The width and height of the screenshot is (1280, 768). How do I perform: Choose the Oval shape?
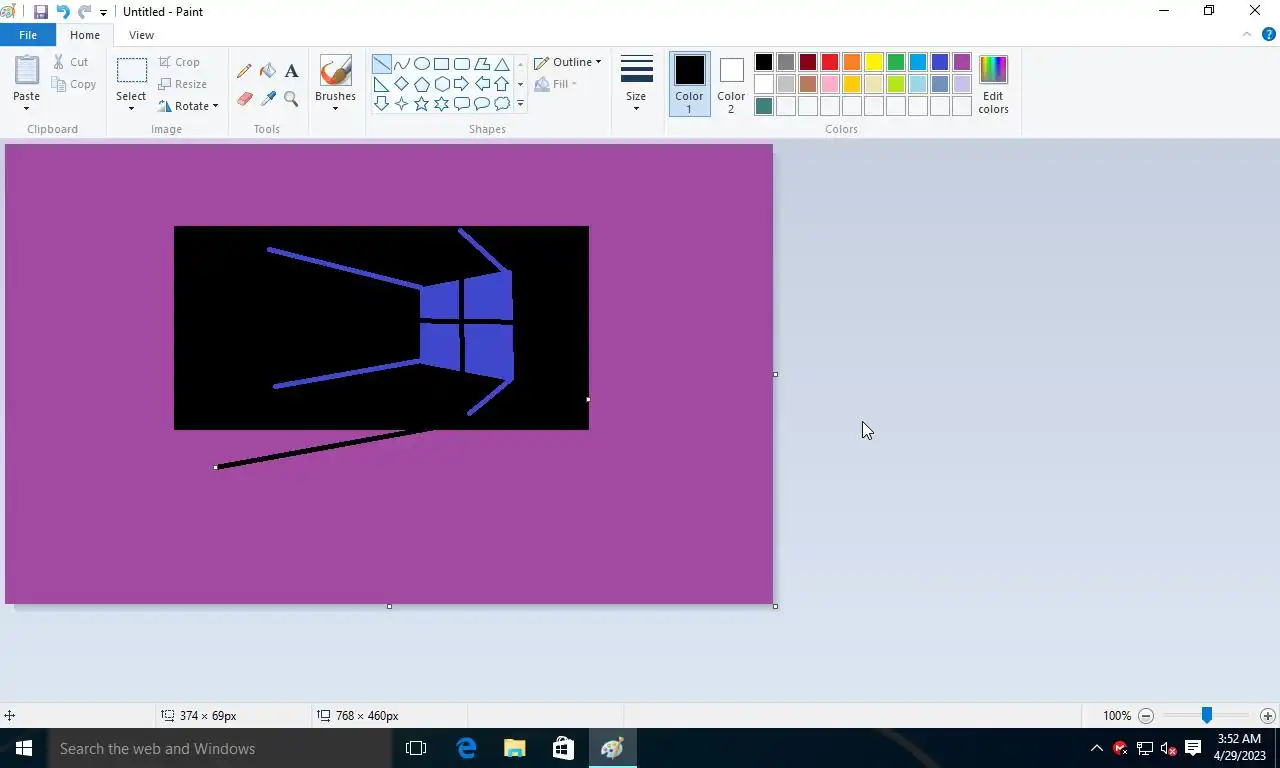pos(422,64)
